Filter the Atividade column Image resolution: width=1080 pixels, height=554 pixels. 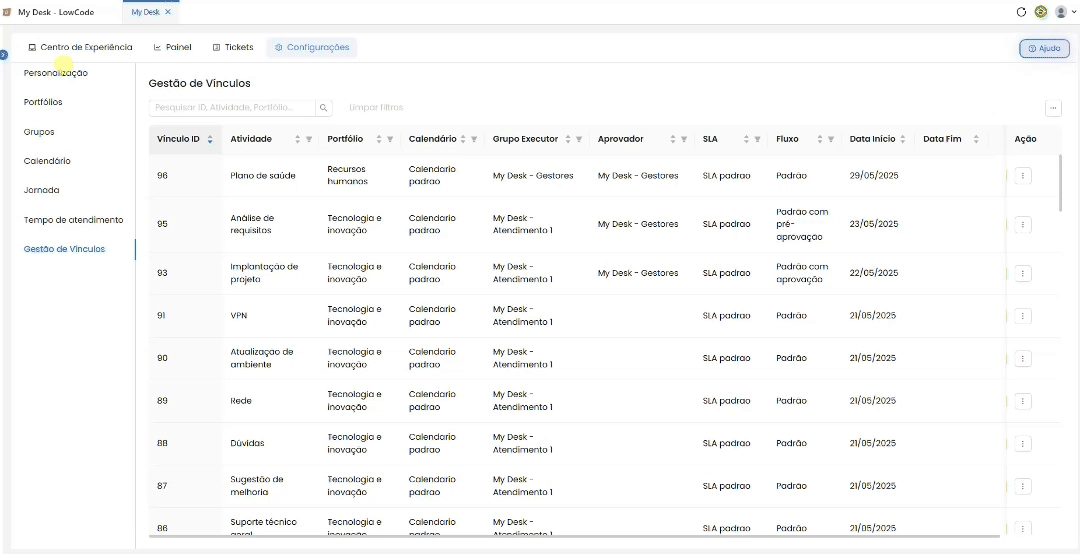coord(309,139)
